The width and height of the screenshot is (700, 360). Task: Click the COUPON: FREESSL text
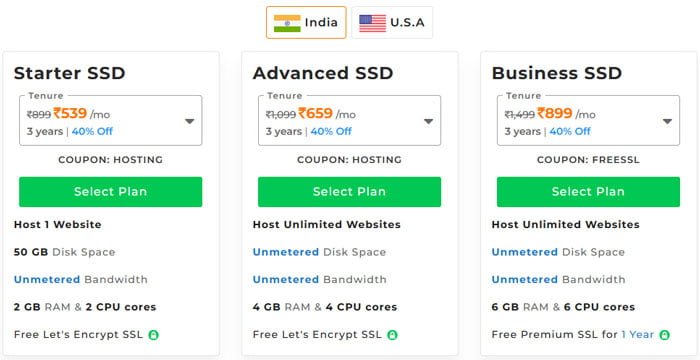(x=588, y=160)
